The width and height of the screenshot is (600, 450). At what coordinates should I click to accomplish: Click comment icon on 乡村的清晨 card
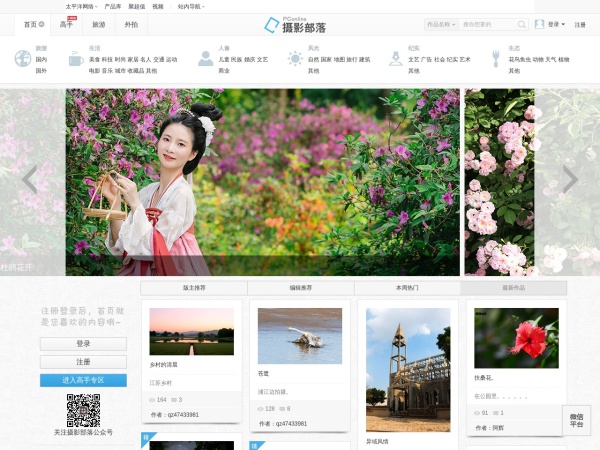[x=174, y=400]
